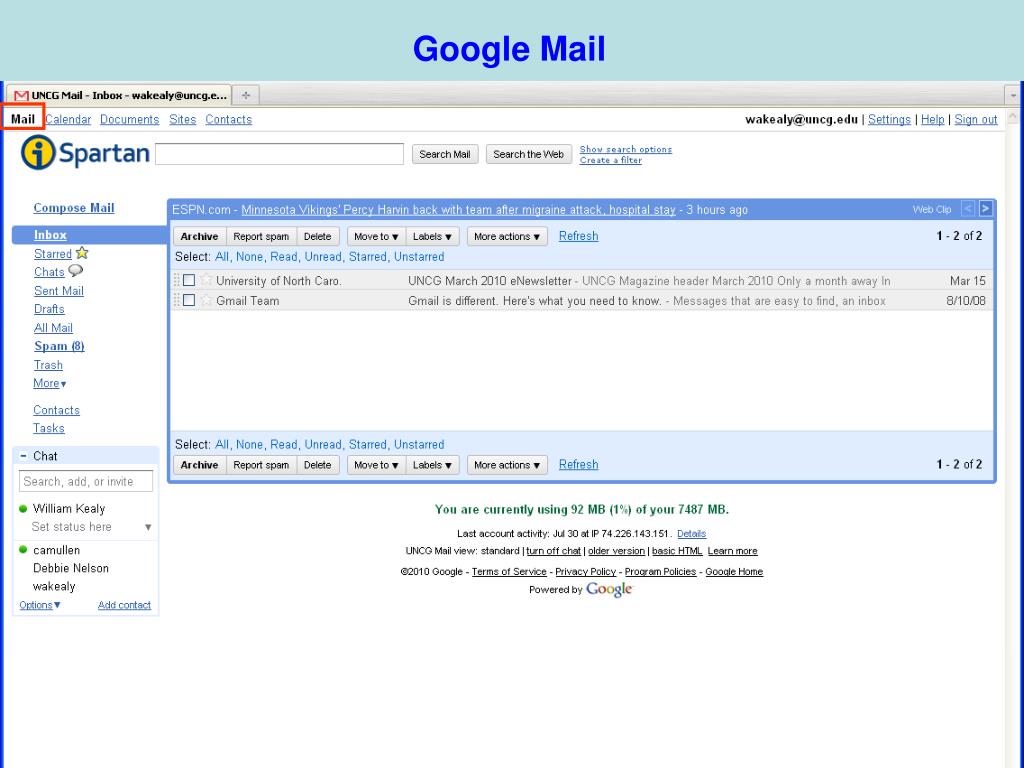This screenshot has width=1024, height=768.
Task: Click the Gmail envelope icon on browser tab
Action: pyautogui.click(x=22, y=95)
